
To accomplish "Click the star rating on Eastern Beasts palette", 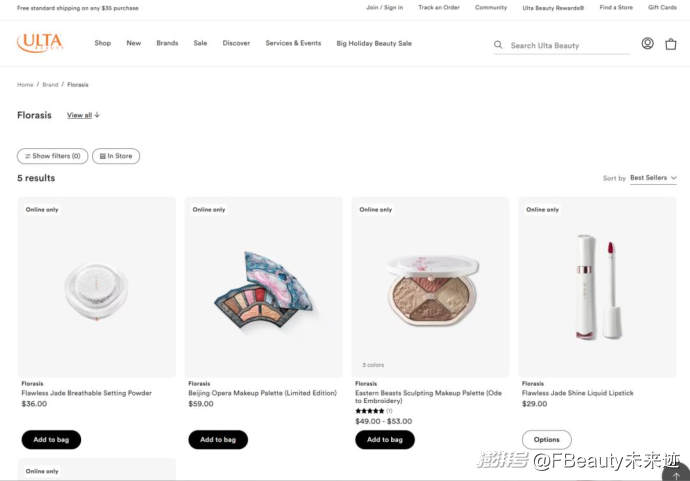I will click(369, 411).
